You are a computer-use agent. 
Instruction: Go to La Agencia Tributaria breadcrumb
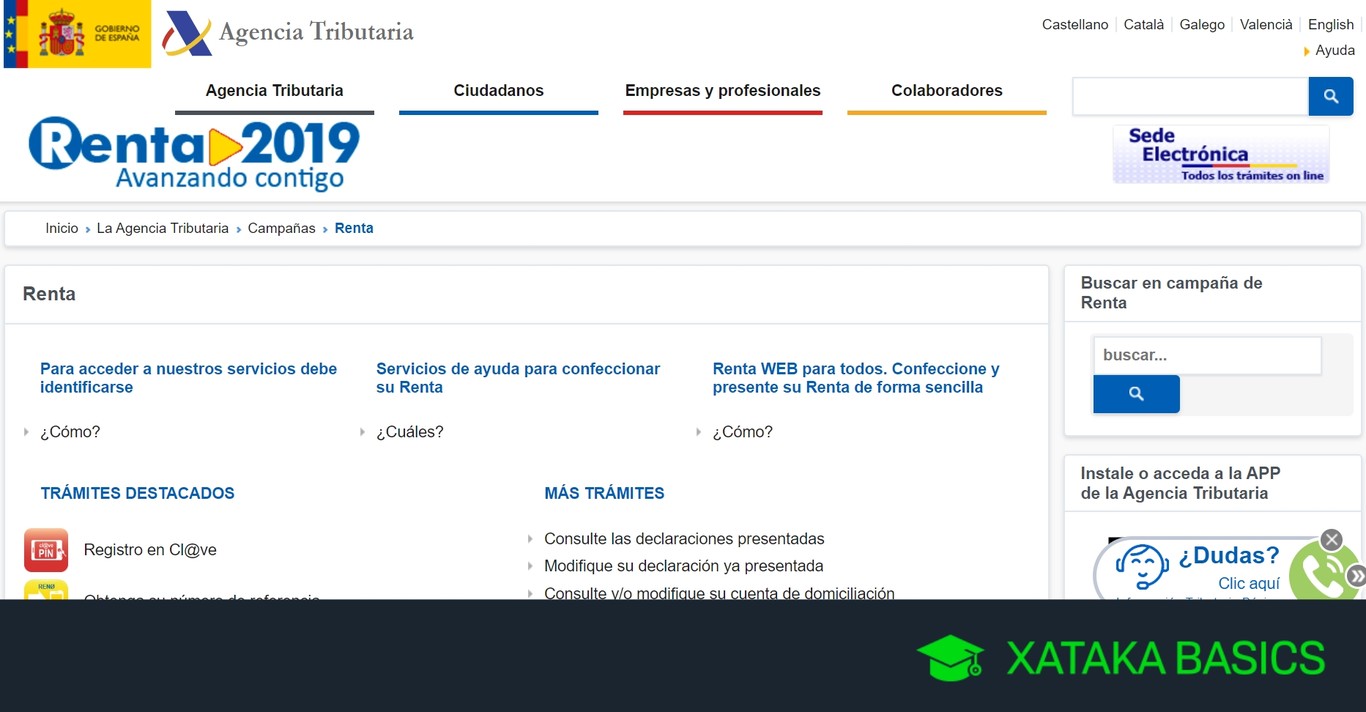coord(163,228)
